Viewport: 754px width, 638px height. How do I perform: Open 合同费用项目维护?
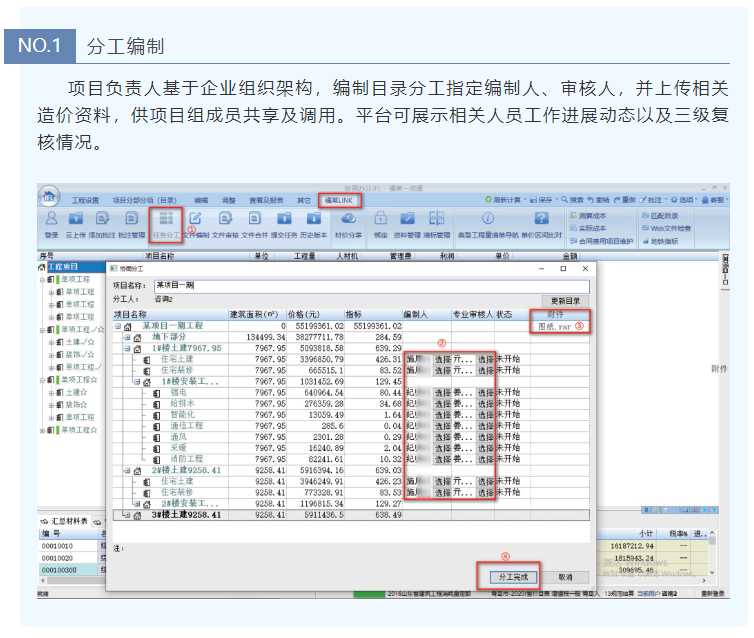pos(602,241)
